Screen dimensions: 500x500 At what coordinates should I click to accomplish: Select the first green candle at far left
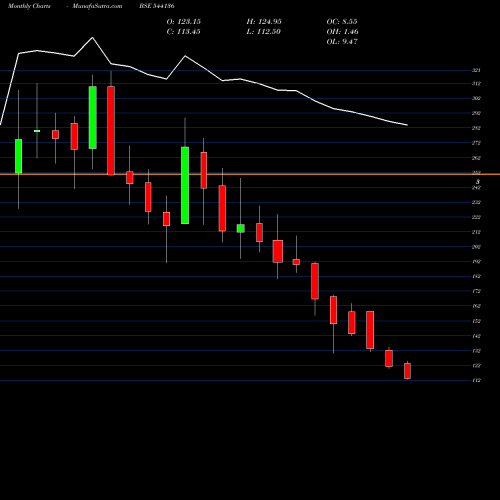(x=19, y=156)
